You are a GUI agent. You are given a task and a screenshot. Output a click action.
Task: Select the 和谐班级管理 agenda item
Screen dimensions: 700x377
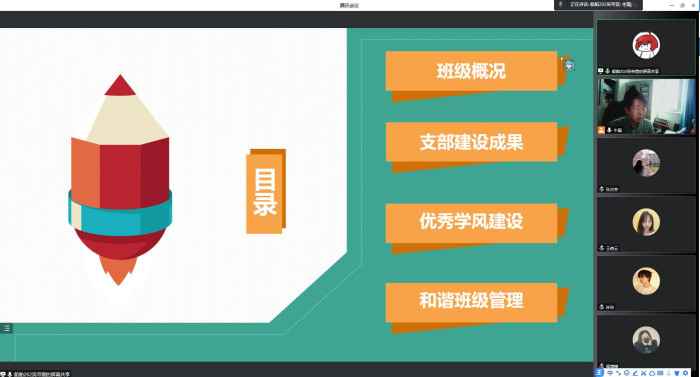coord(471,300)
